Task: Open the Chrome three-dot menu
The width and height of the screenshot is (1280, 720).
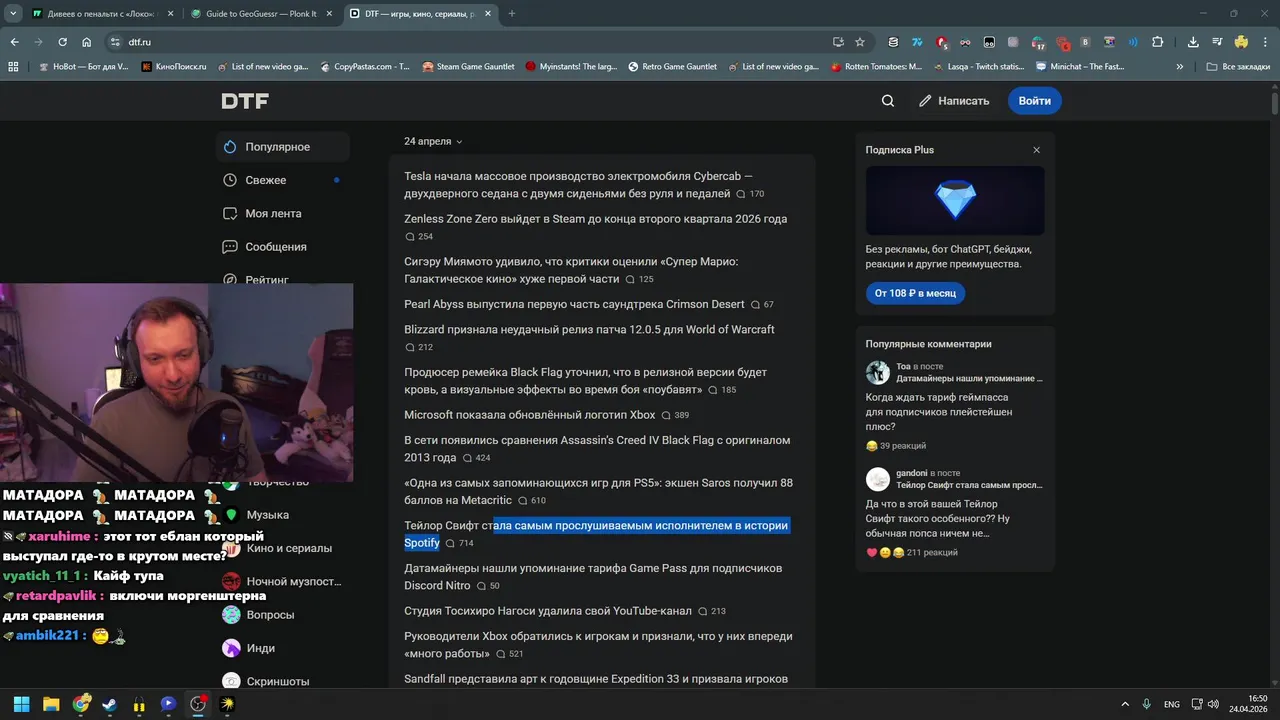Action: click(x=1266, y=42)
